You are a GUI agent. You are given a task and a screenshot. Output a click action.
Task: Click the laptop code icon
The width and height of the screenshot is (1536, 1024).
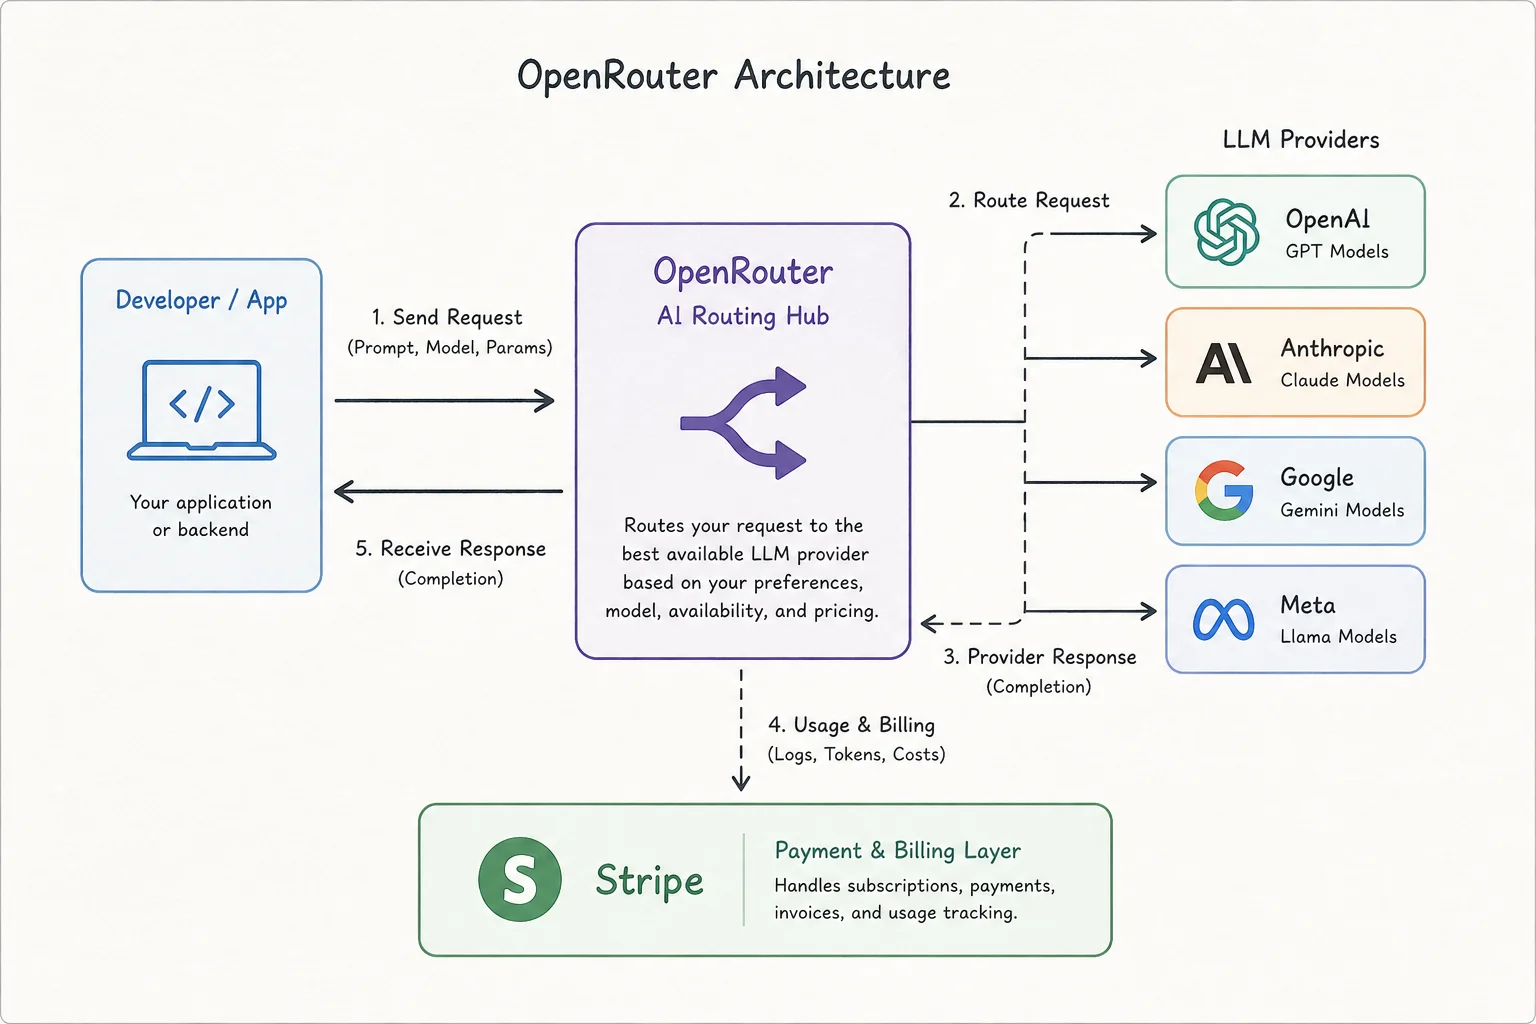[x=202, y=410]
